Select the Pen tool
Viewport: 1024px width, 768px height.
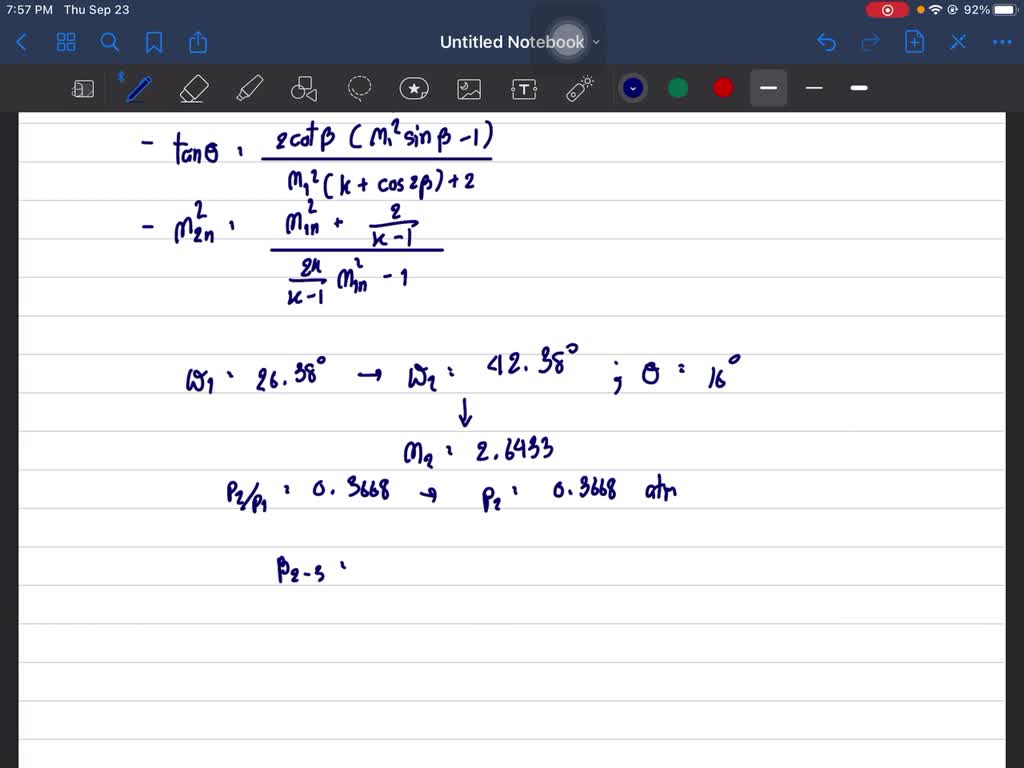tap(137, 89)
